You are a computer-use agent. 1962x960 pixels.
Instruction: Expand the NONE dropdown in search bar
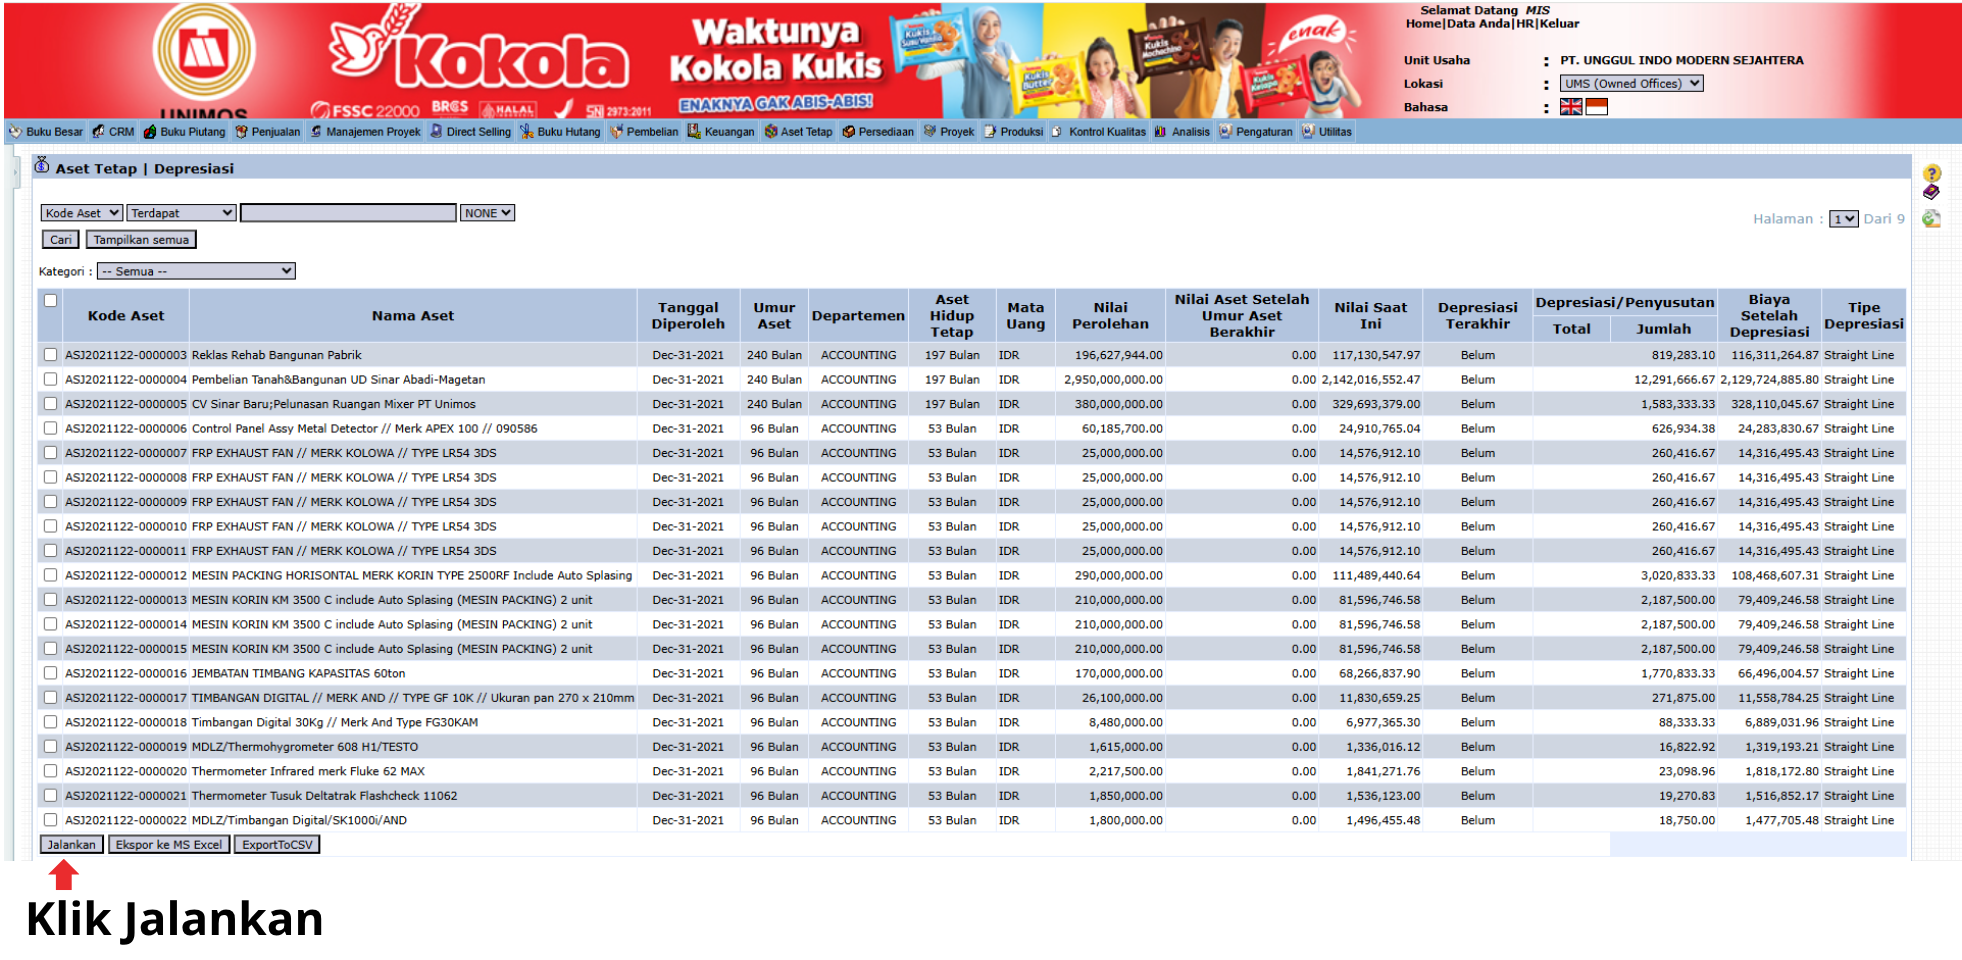(487, 212)
